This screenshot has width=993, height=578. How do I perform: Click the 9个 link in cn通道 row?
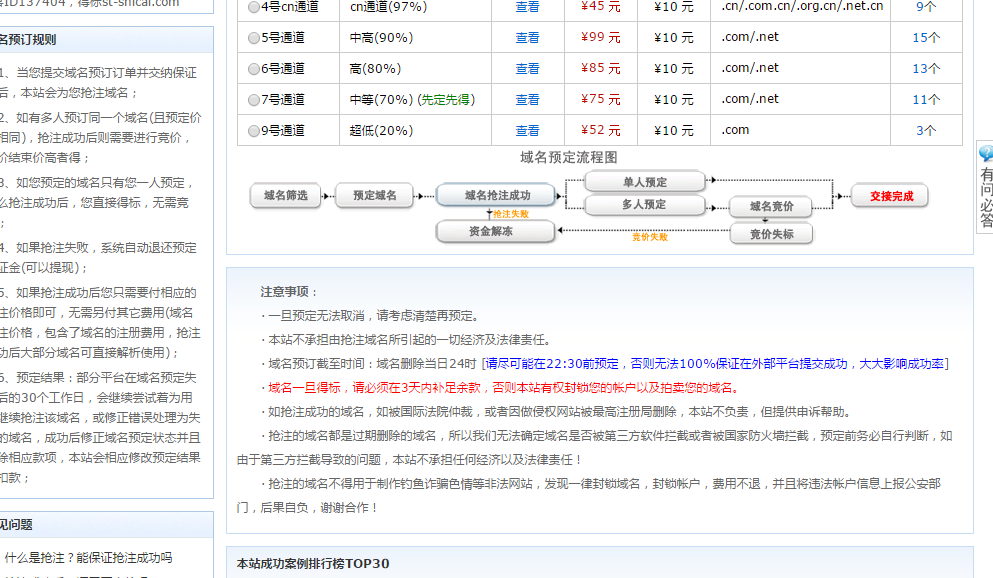(926, 7)
